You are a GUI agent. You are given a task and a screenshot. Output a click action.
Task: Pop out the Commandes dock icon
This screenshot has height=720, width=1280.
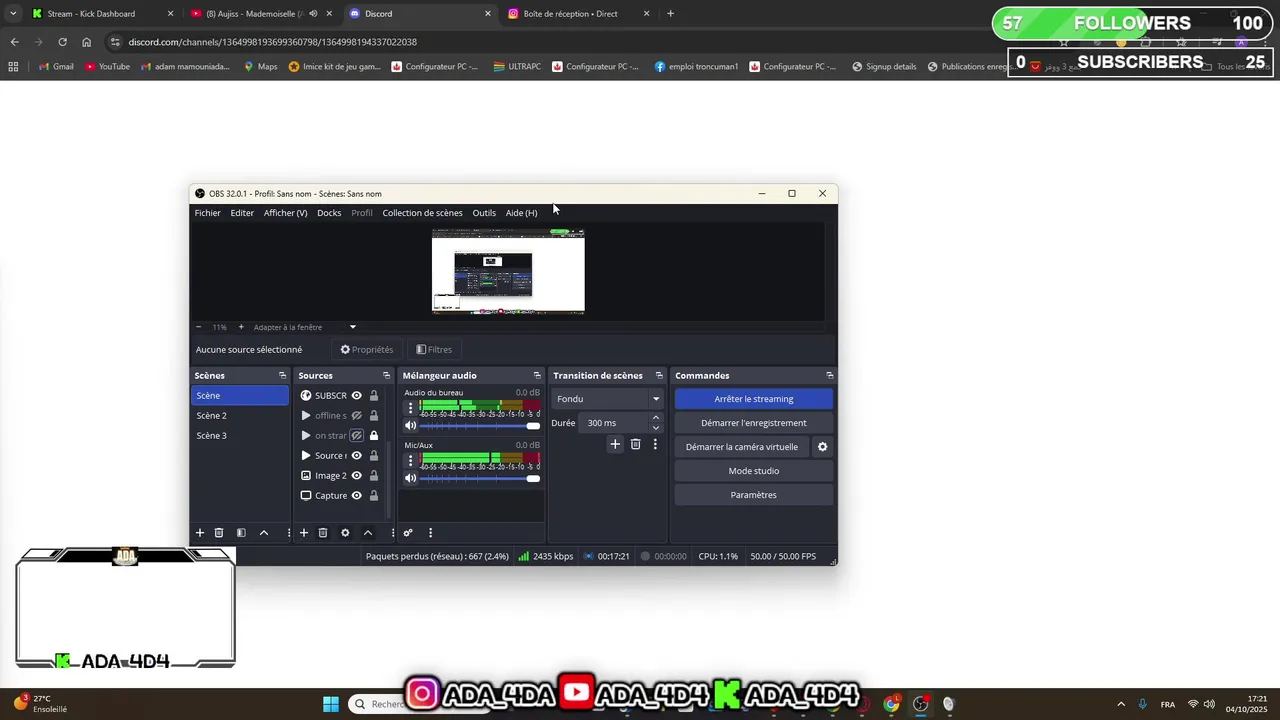coord(829,376)
